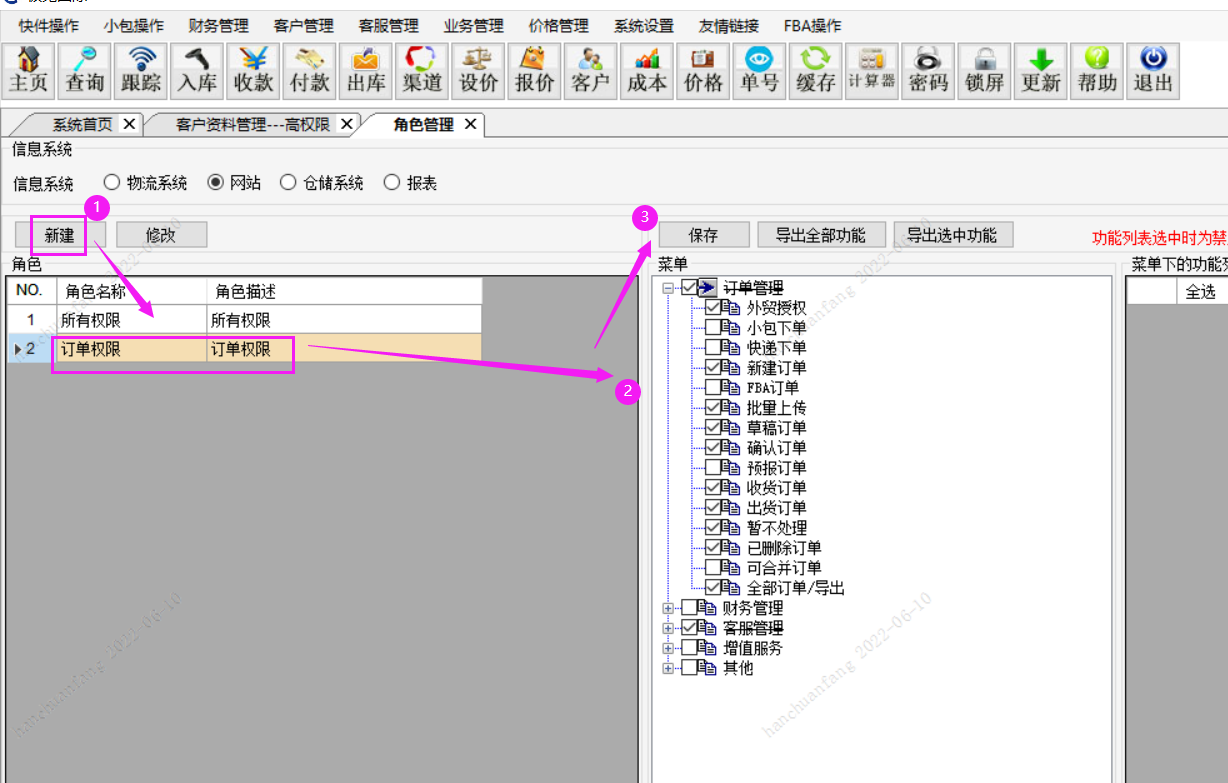
Task: Click the 修改 button
Action: [161, 235]
